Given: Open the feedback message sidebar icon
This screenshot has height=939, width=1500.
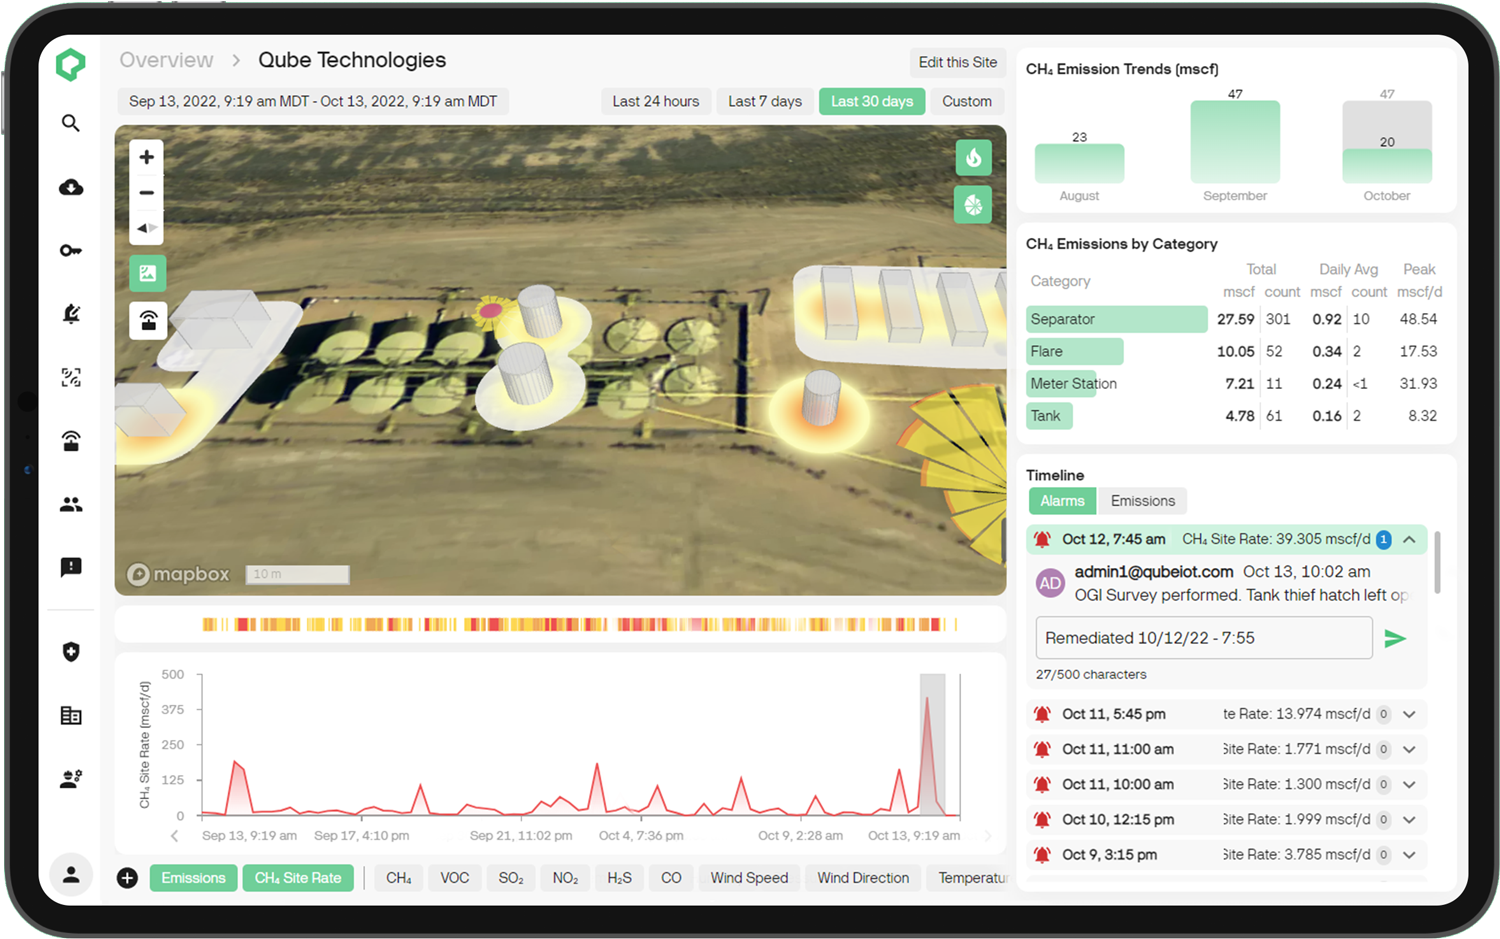Looking at the screenshot, I should pos(70,567).
